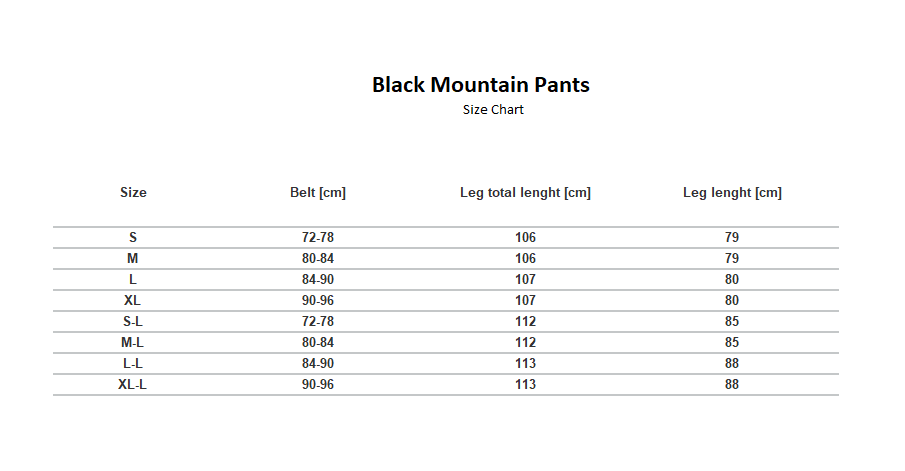Image resolution: width=905 pixels, height=471 pixels.
Task: Select the S size row label
Action: pyautogui.click(x=133, y=238)
